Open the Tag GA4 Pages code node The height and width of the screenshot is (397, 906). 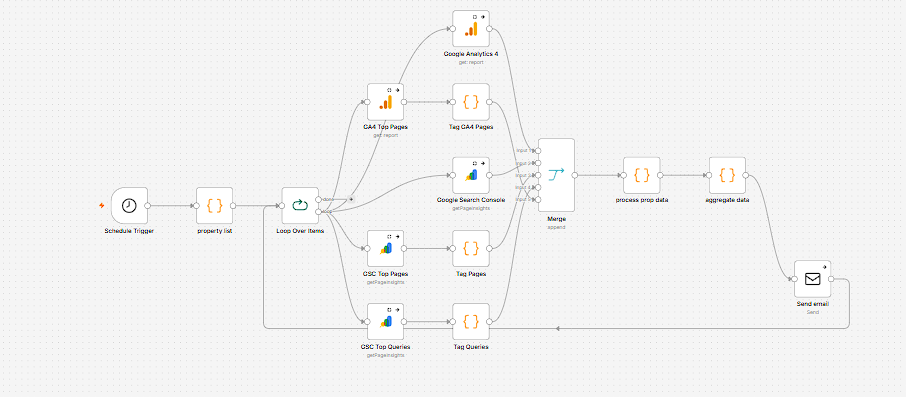point(471,102)
